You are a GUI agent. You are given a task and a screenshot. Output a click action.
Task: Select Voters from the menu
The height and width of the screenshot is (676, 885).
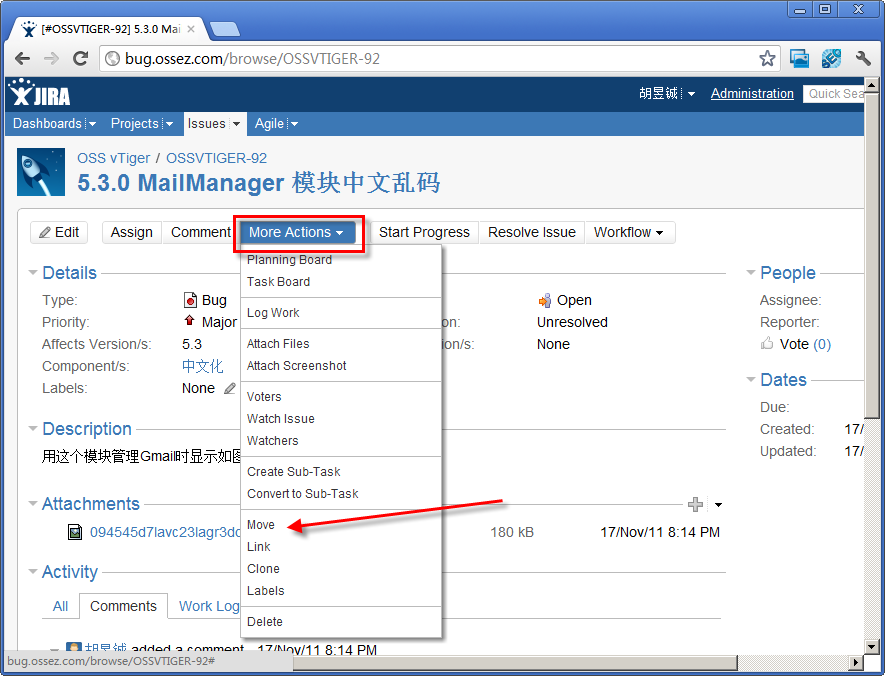(341, 397)
